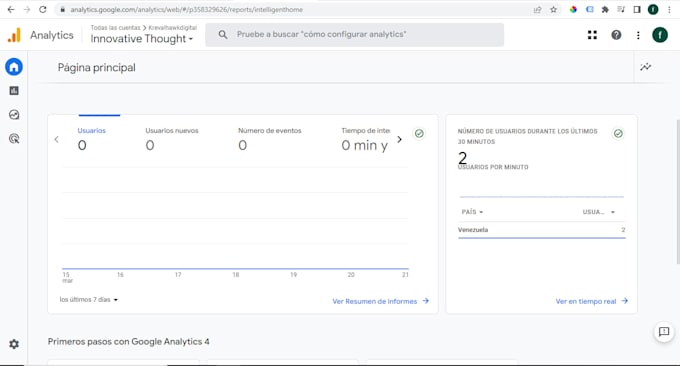This screenshot has width=680, height=366.
Task: Open the Google apps grid icon
Action: [592, 35]
